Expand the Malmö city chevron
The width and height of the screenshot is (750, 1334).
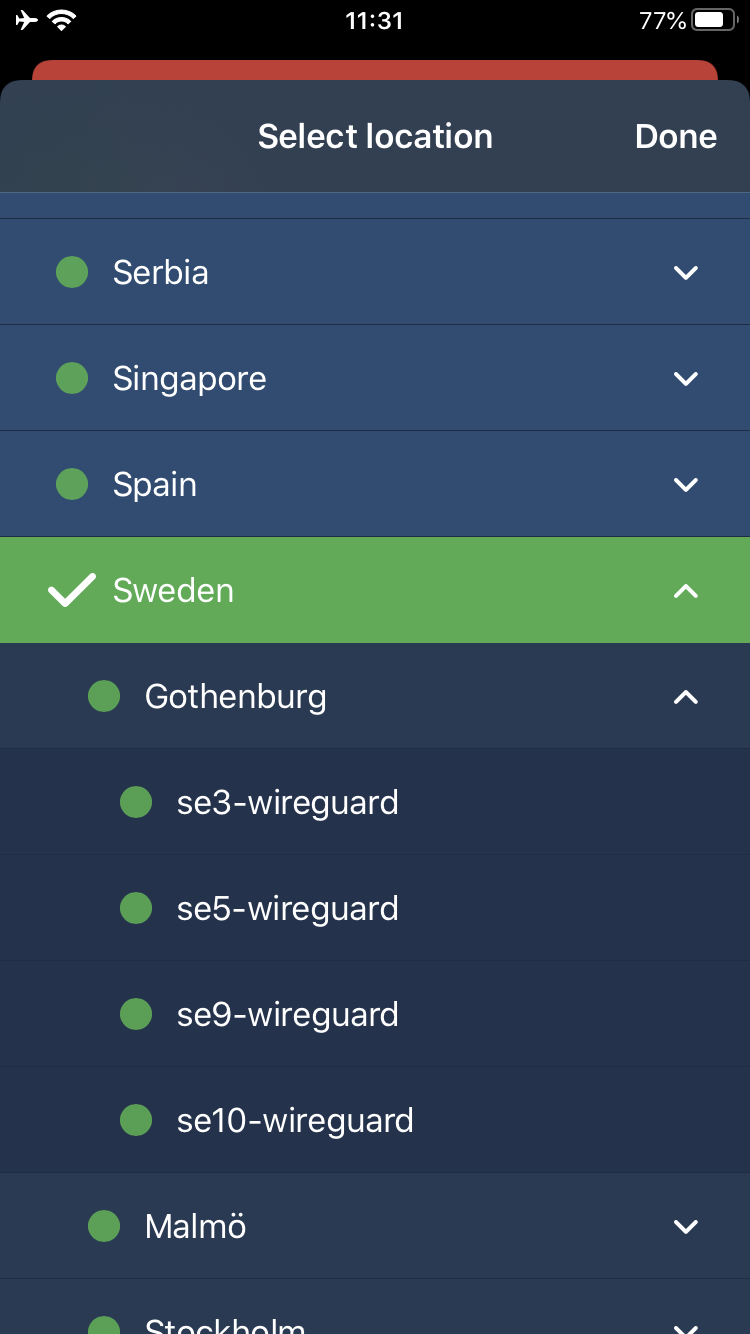pos(686,1226)
